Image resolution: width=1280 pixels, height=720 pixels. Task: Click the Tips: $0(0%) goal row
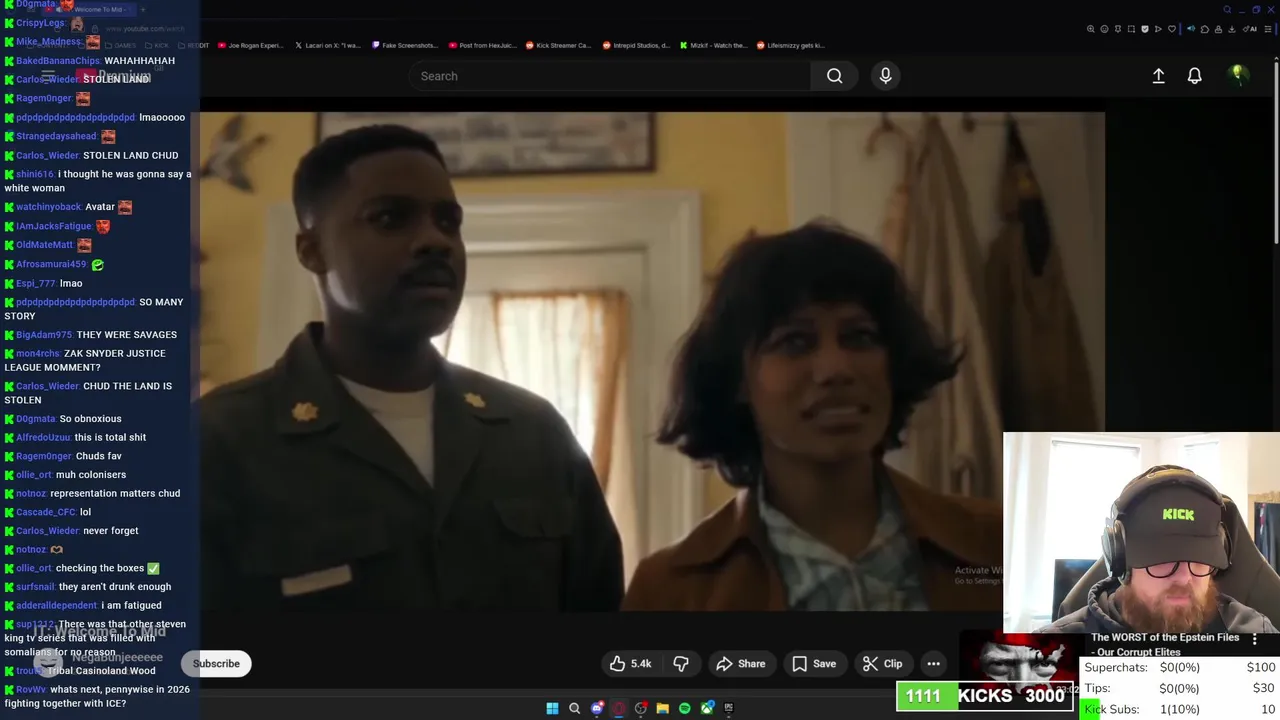pos(1180,689)
